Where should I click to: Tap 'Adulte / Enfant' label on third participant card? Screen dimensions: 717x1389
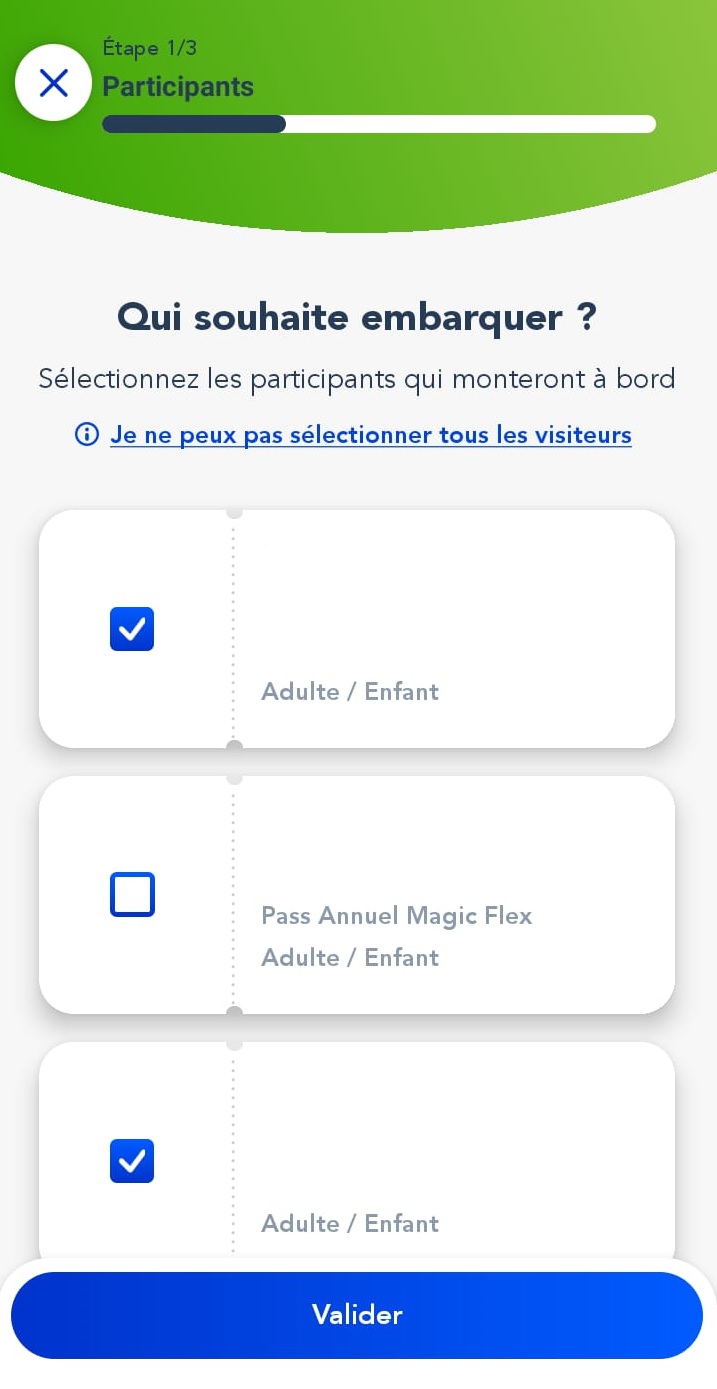click(350, 1224)
